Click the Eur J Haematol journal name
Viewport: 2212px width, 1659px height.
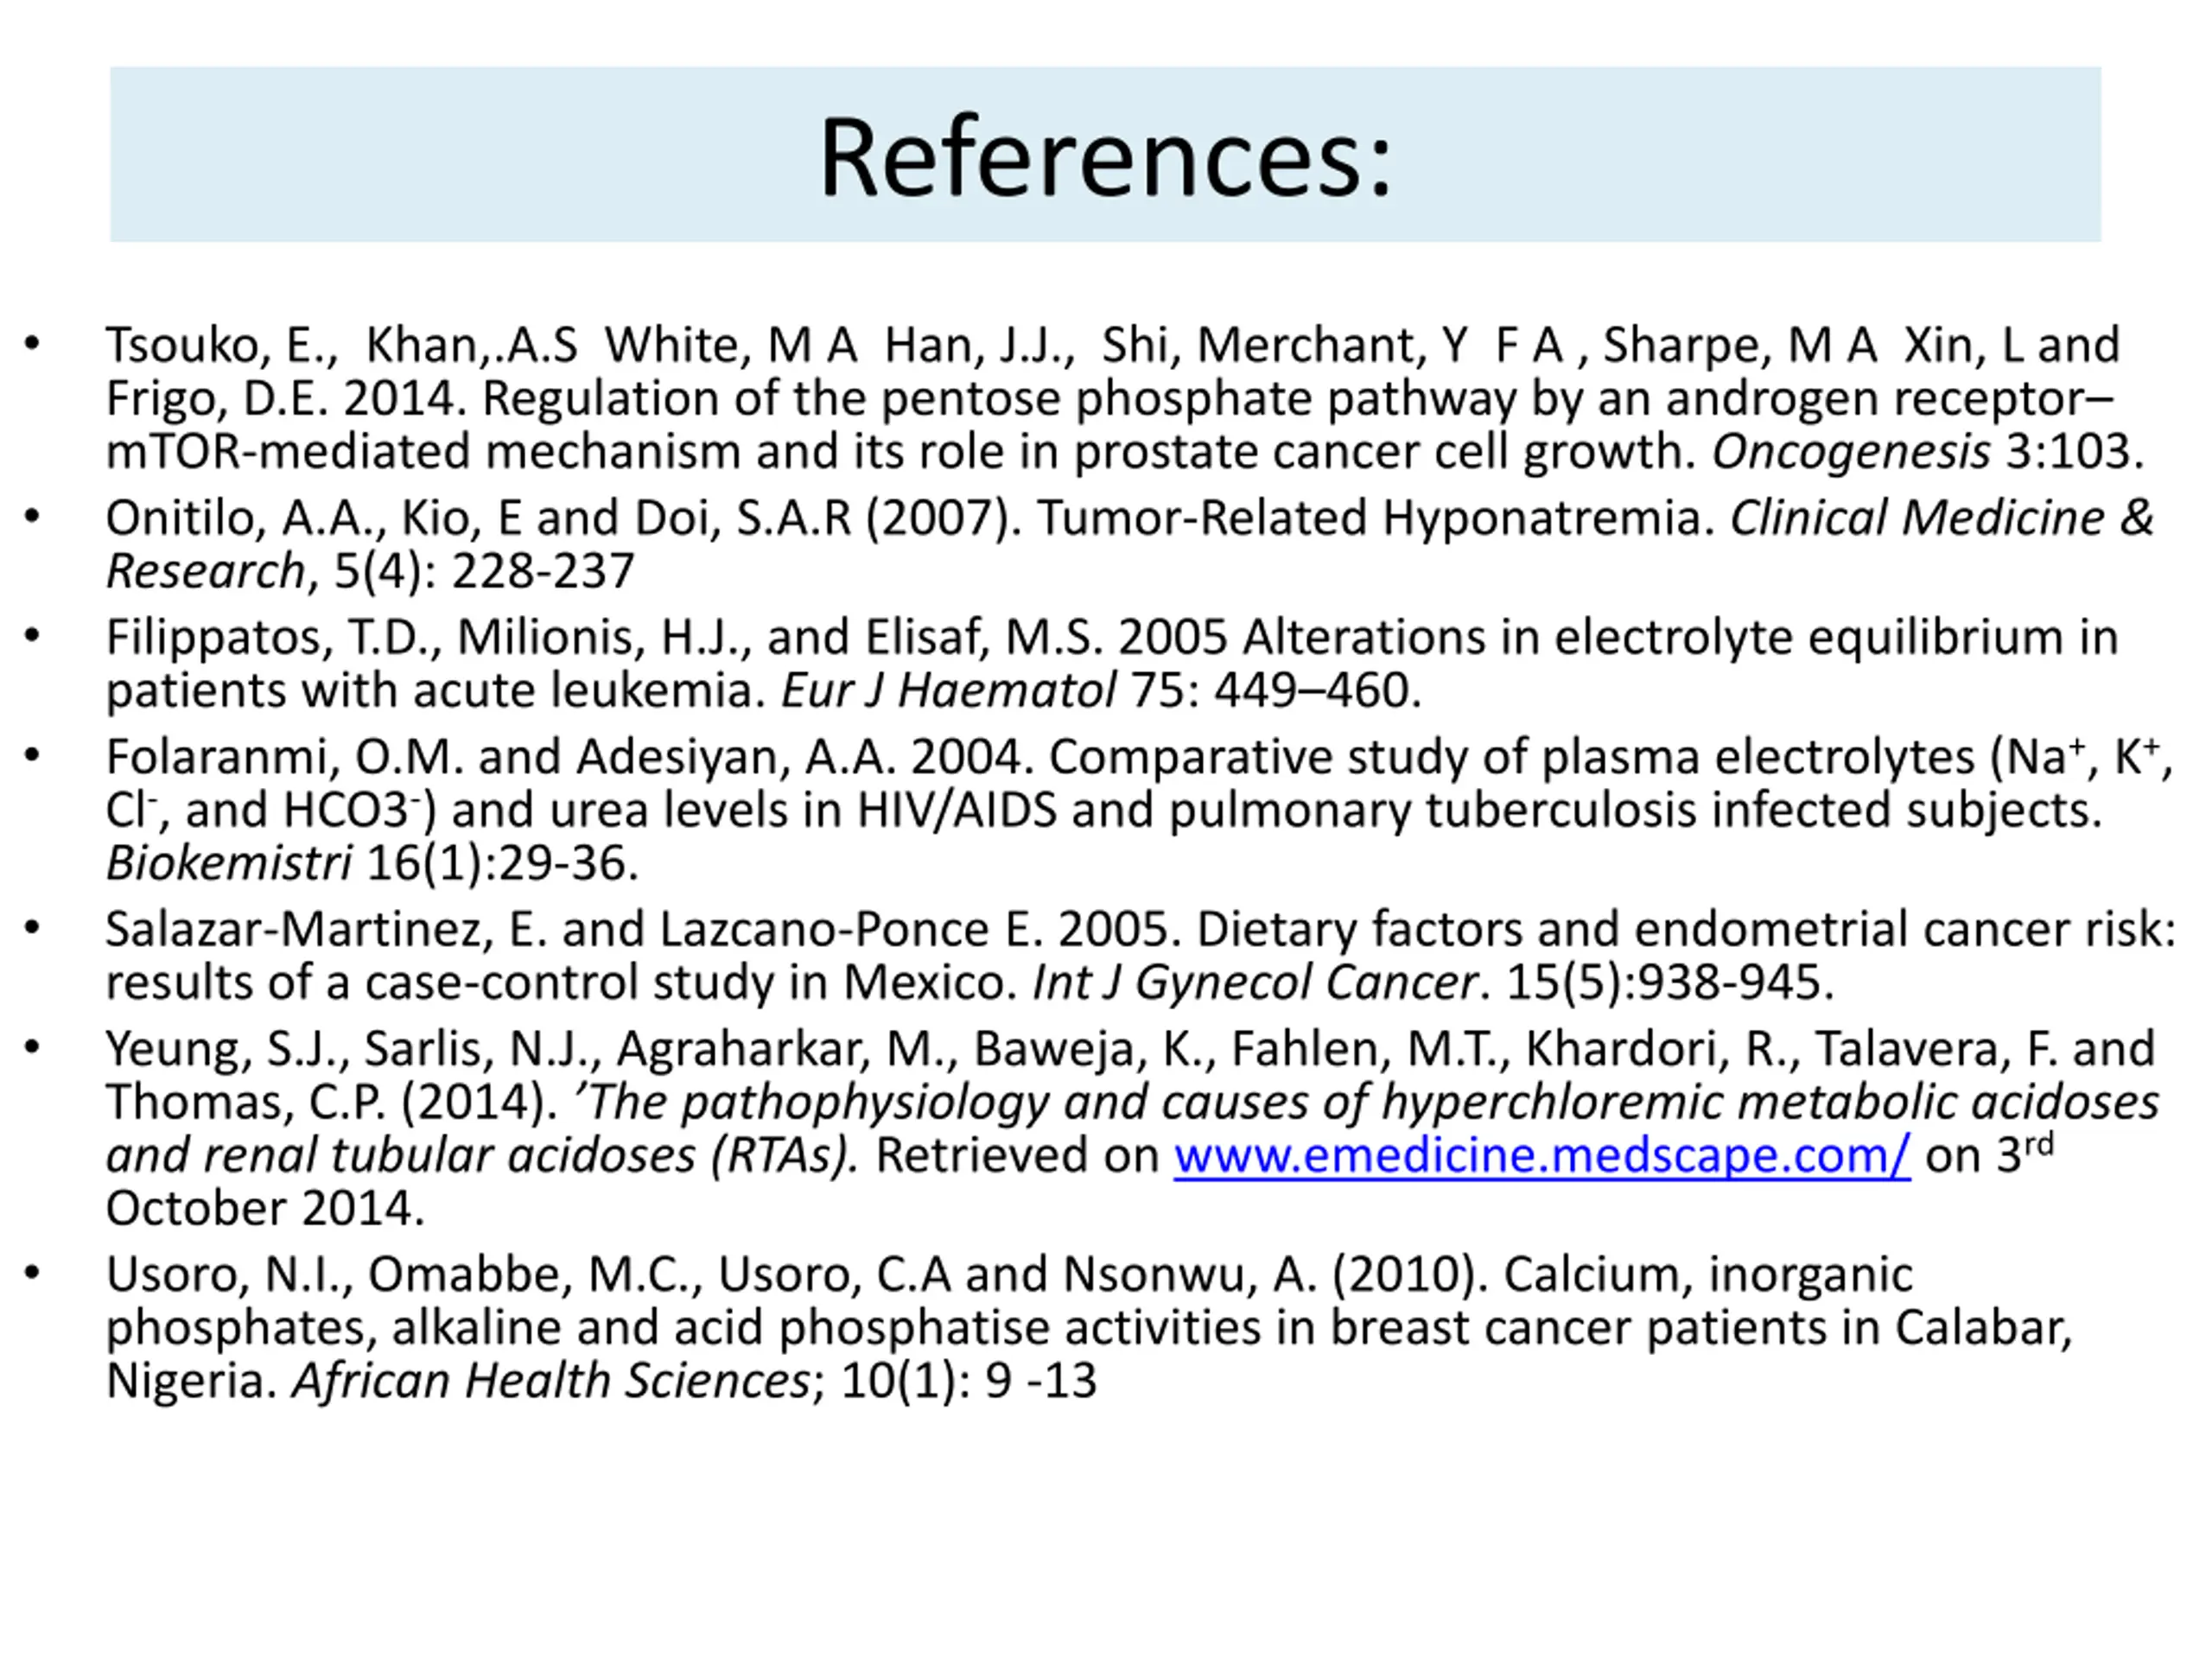948,690
